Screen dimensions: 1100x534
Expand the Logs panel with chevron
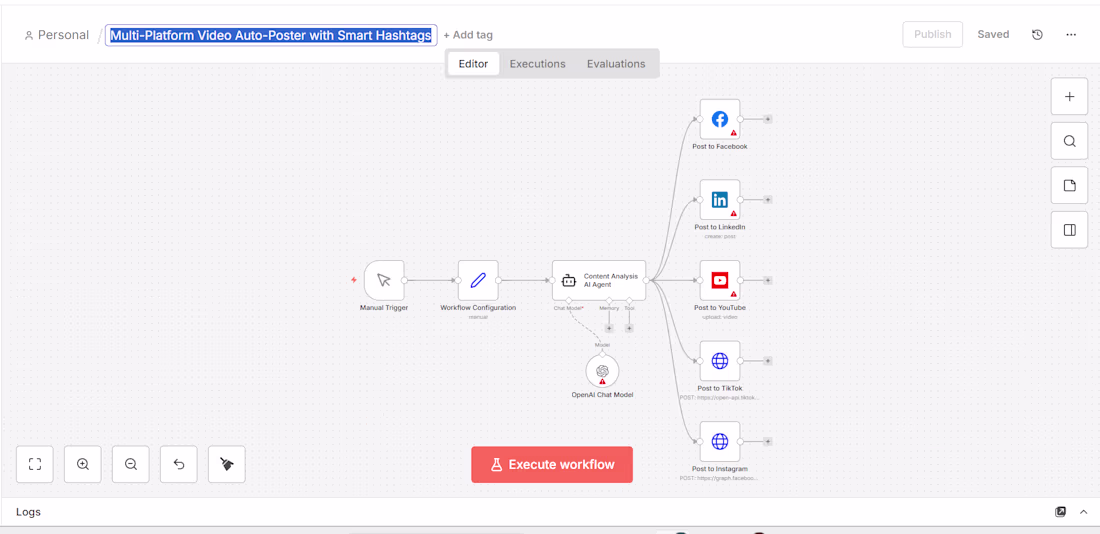pos(1083,512)
